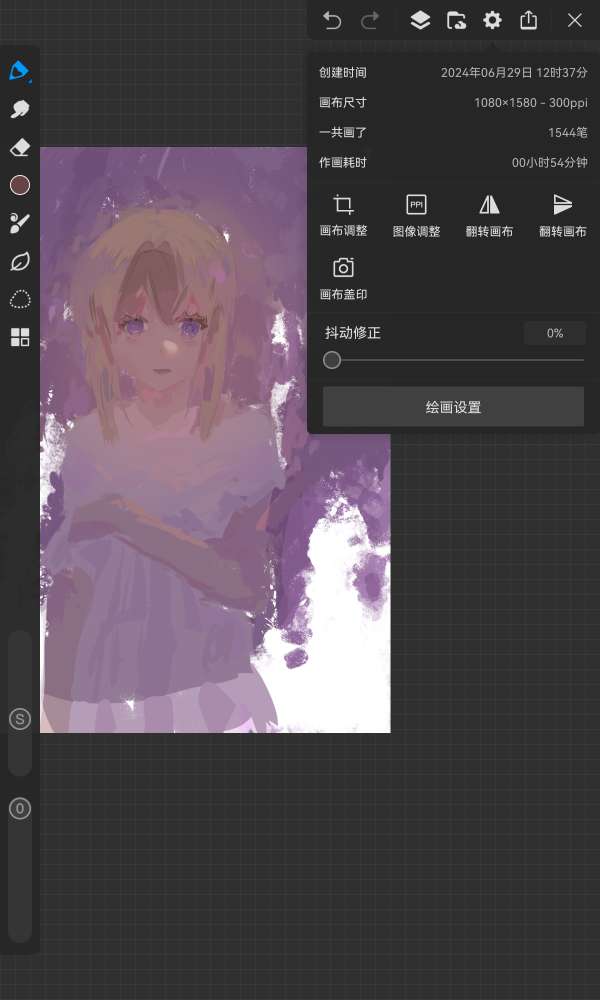Open the folder gallery icon
This screenshot has width=600, height=1000.
point(456,20)
